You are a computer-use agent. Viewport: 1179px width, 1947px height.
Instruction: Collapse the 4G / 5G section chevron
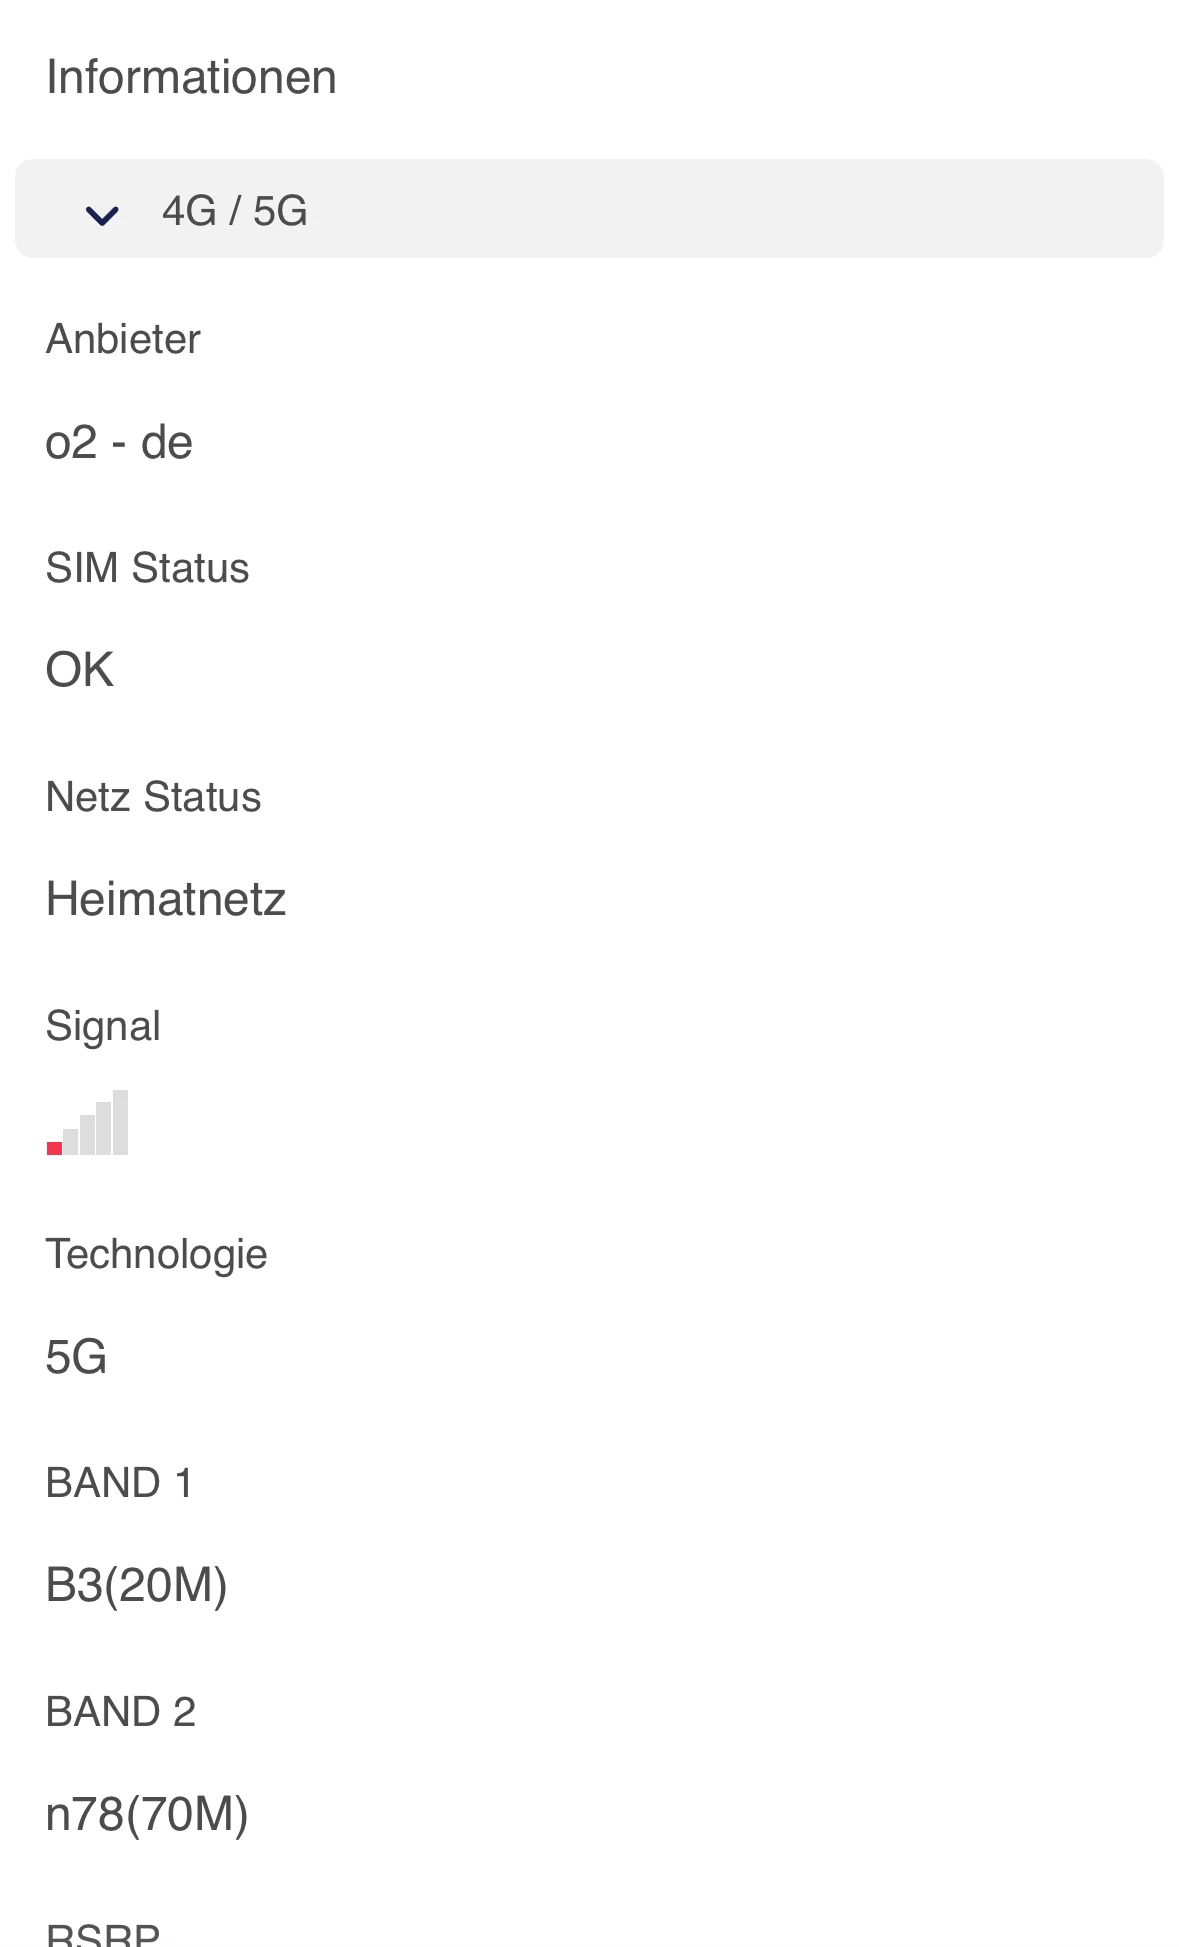click(x=102, y=213)
